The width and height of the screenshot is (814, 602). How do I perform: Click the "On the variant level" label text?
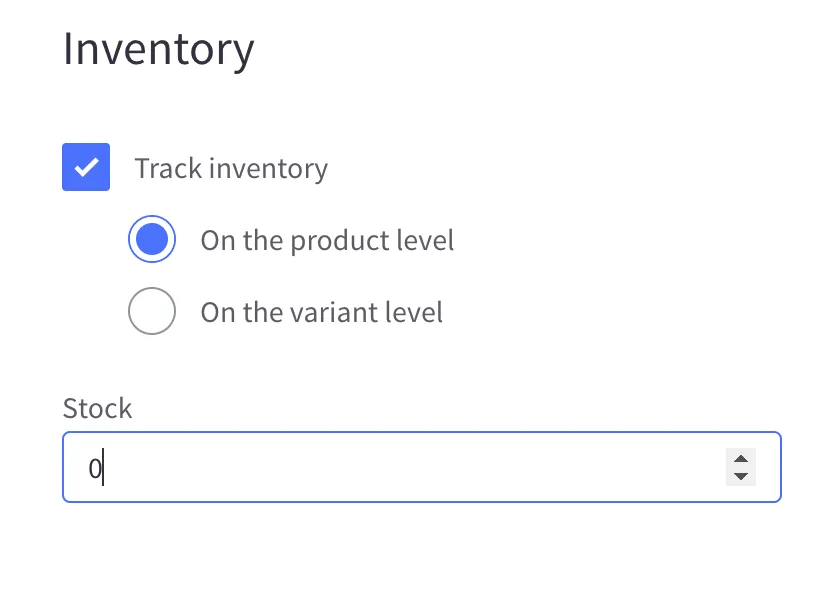click(321, 312)
